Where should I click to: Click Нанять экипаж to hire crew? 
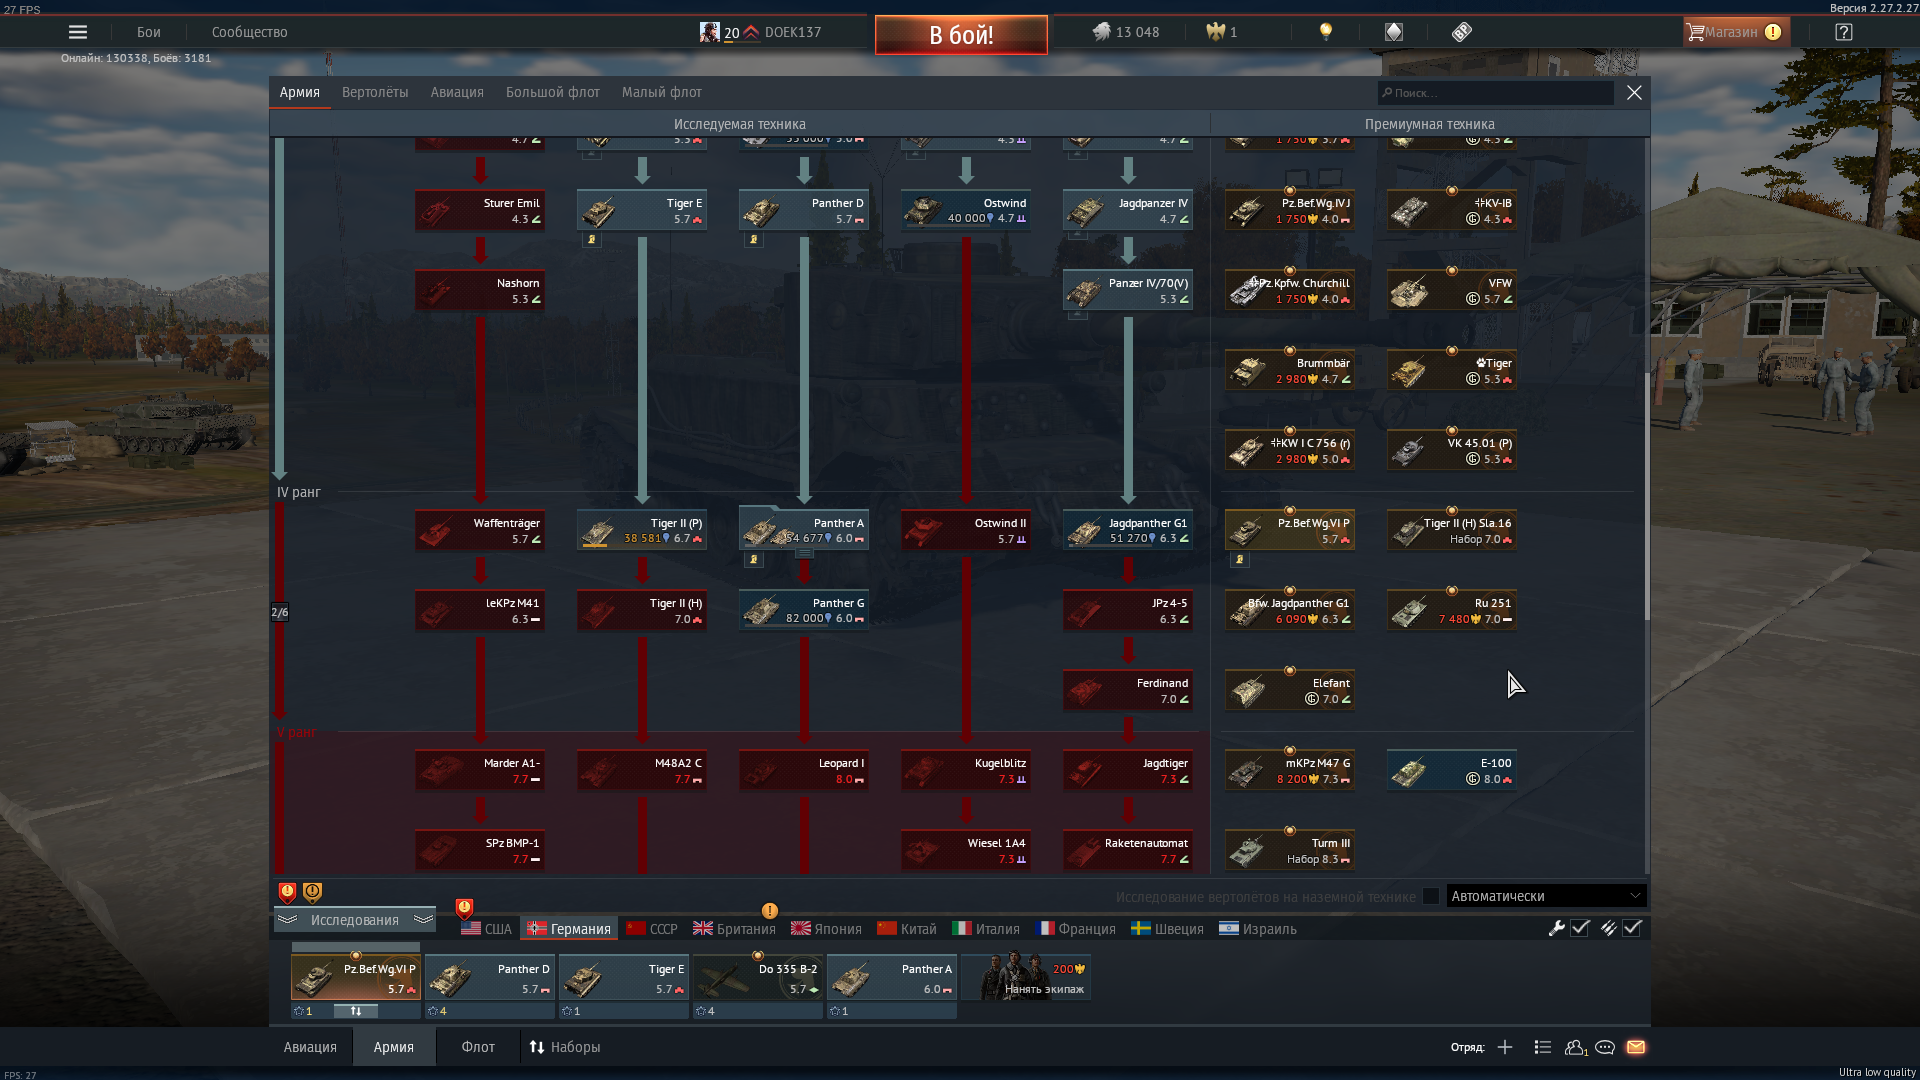coord(1026,977)
